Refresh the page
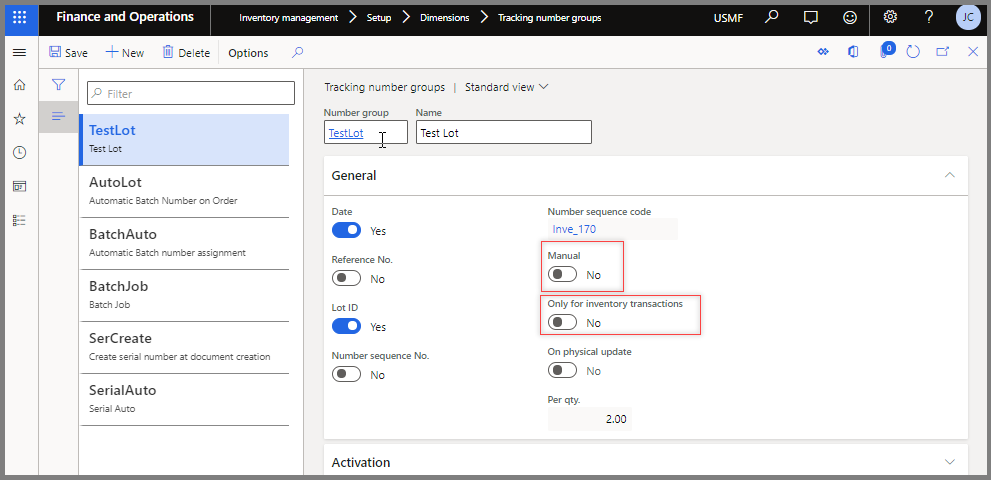 point(913,52)
